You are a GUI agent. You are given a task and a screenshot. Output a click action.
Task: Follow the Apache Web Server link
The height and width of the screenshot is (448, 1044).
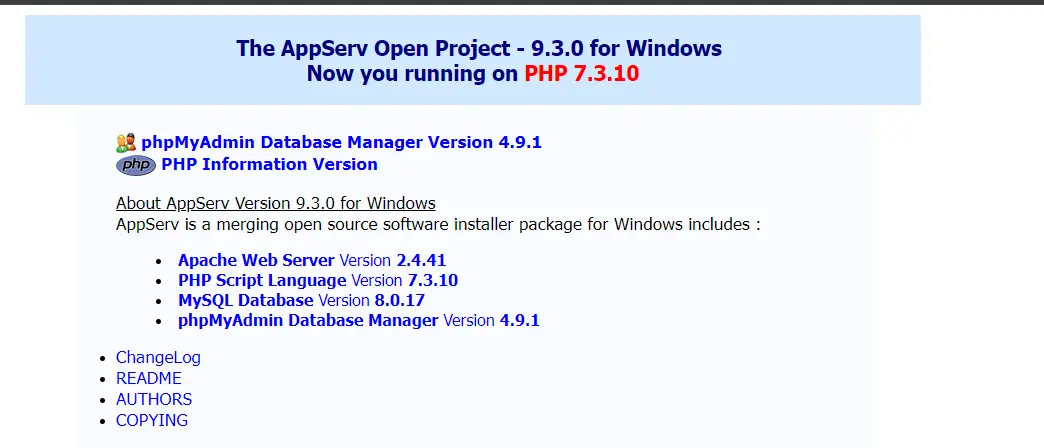point(256,260)
